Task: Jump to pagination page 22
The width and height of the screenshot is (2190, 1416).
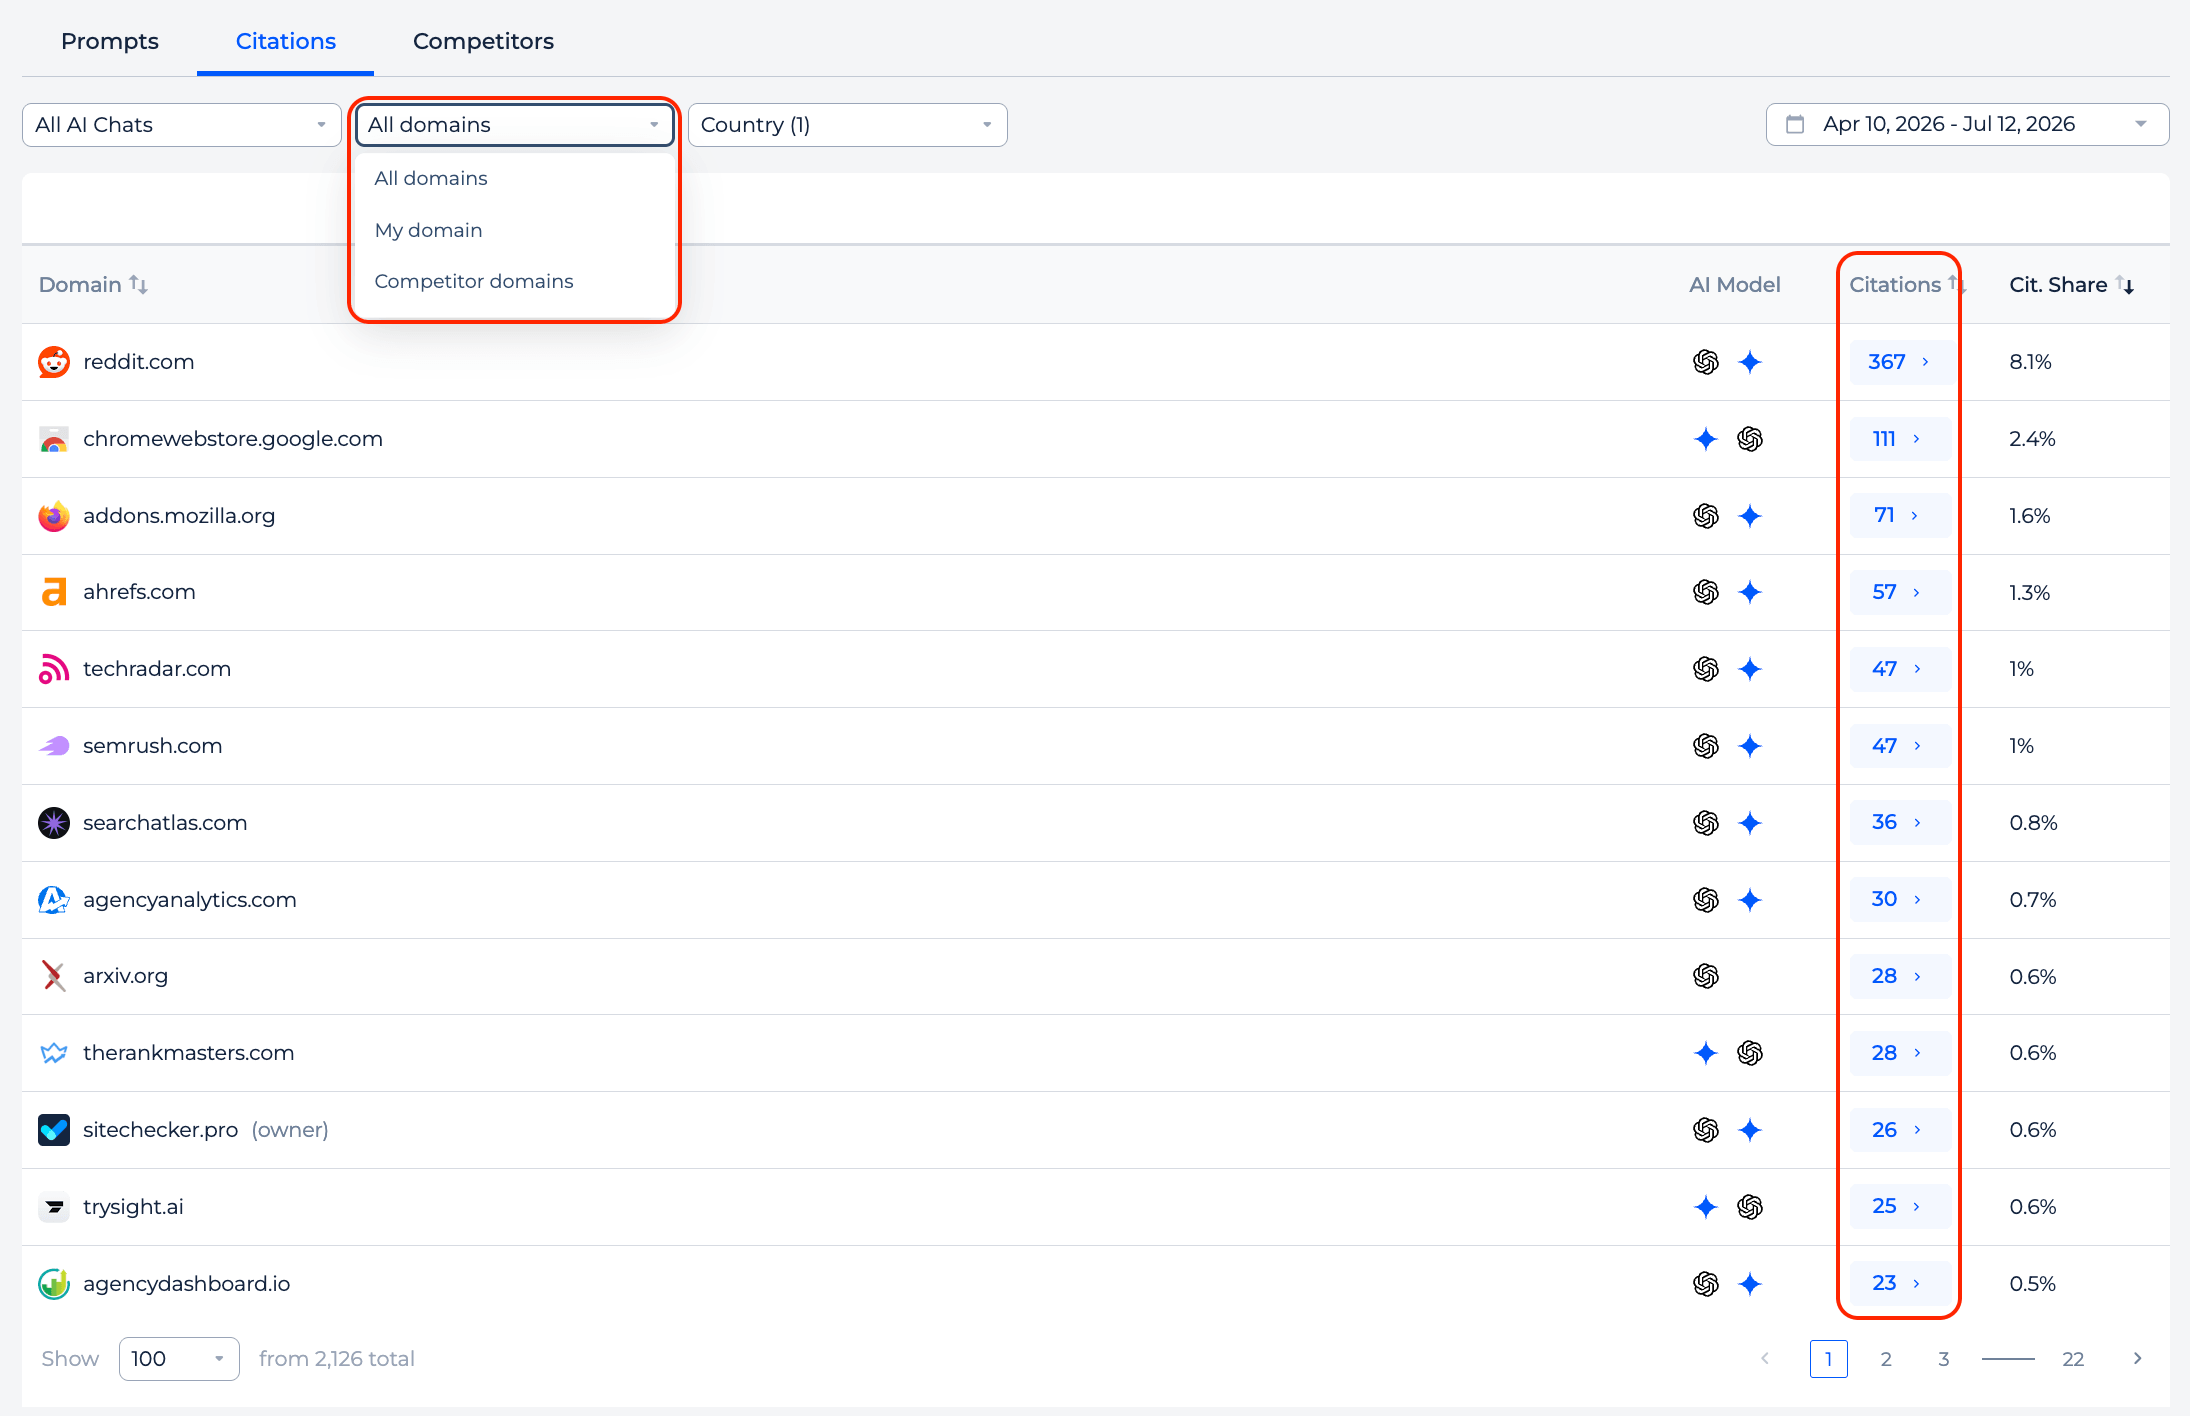Action: pyautogui.click(x=2073, y=1359)
